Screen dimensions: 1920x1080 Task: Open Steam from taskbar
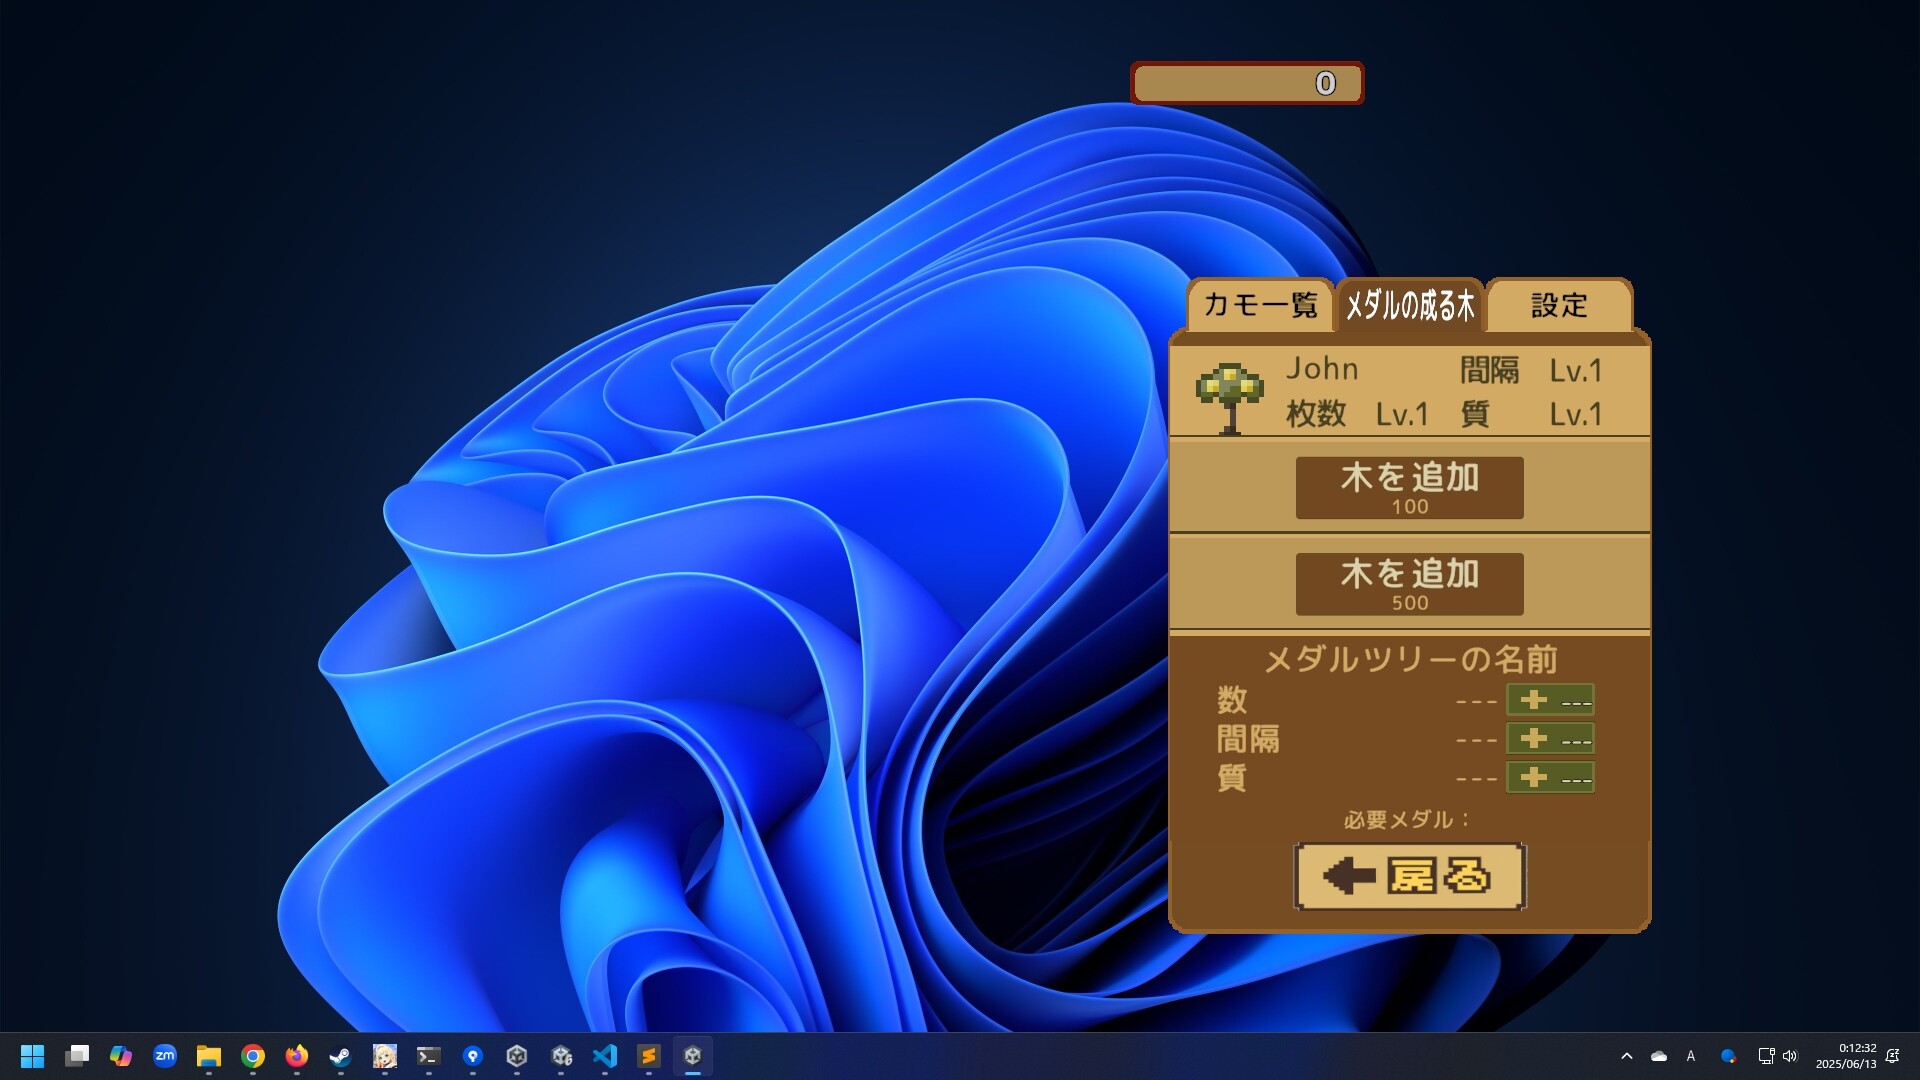coord(340,1055)
